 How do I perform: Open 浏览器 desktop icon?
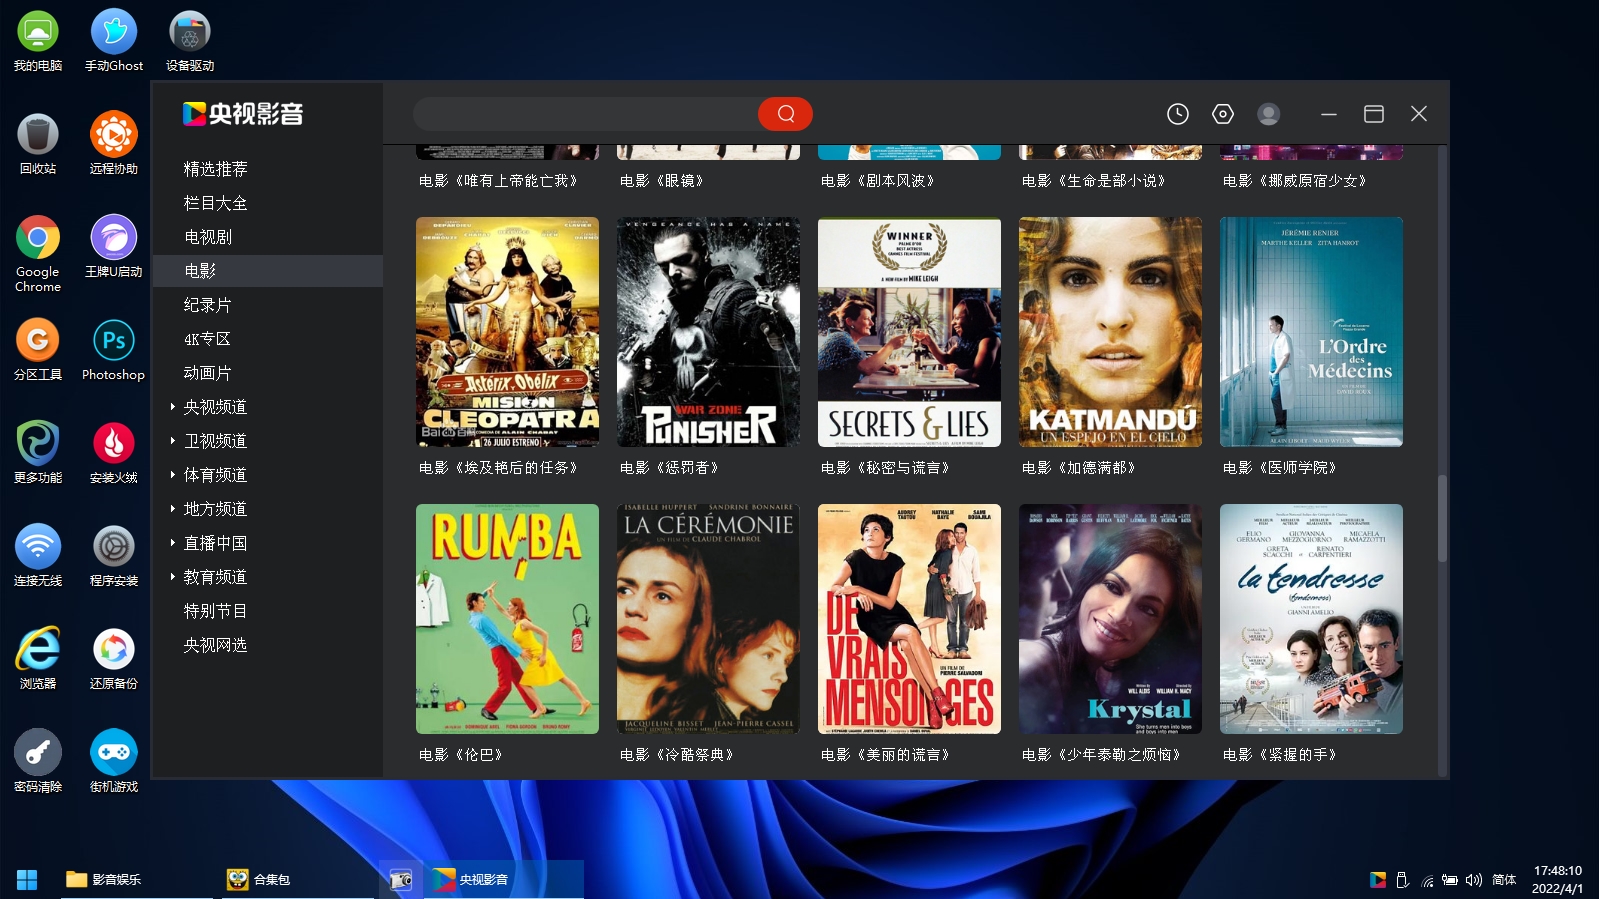38,659
